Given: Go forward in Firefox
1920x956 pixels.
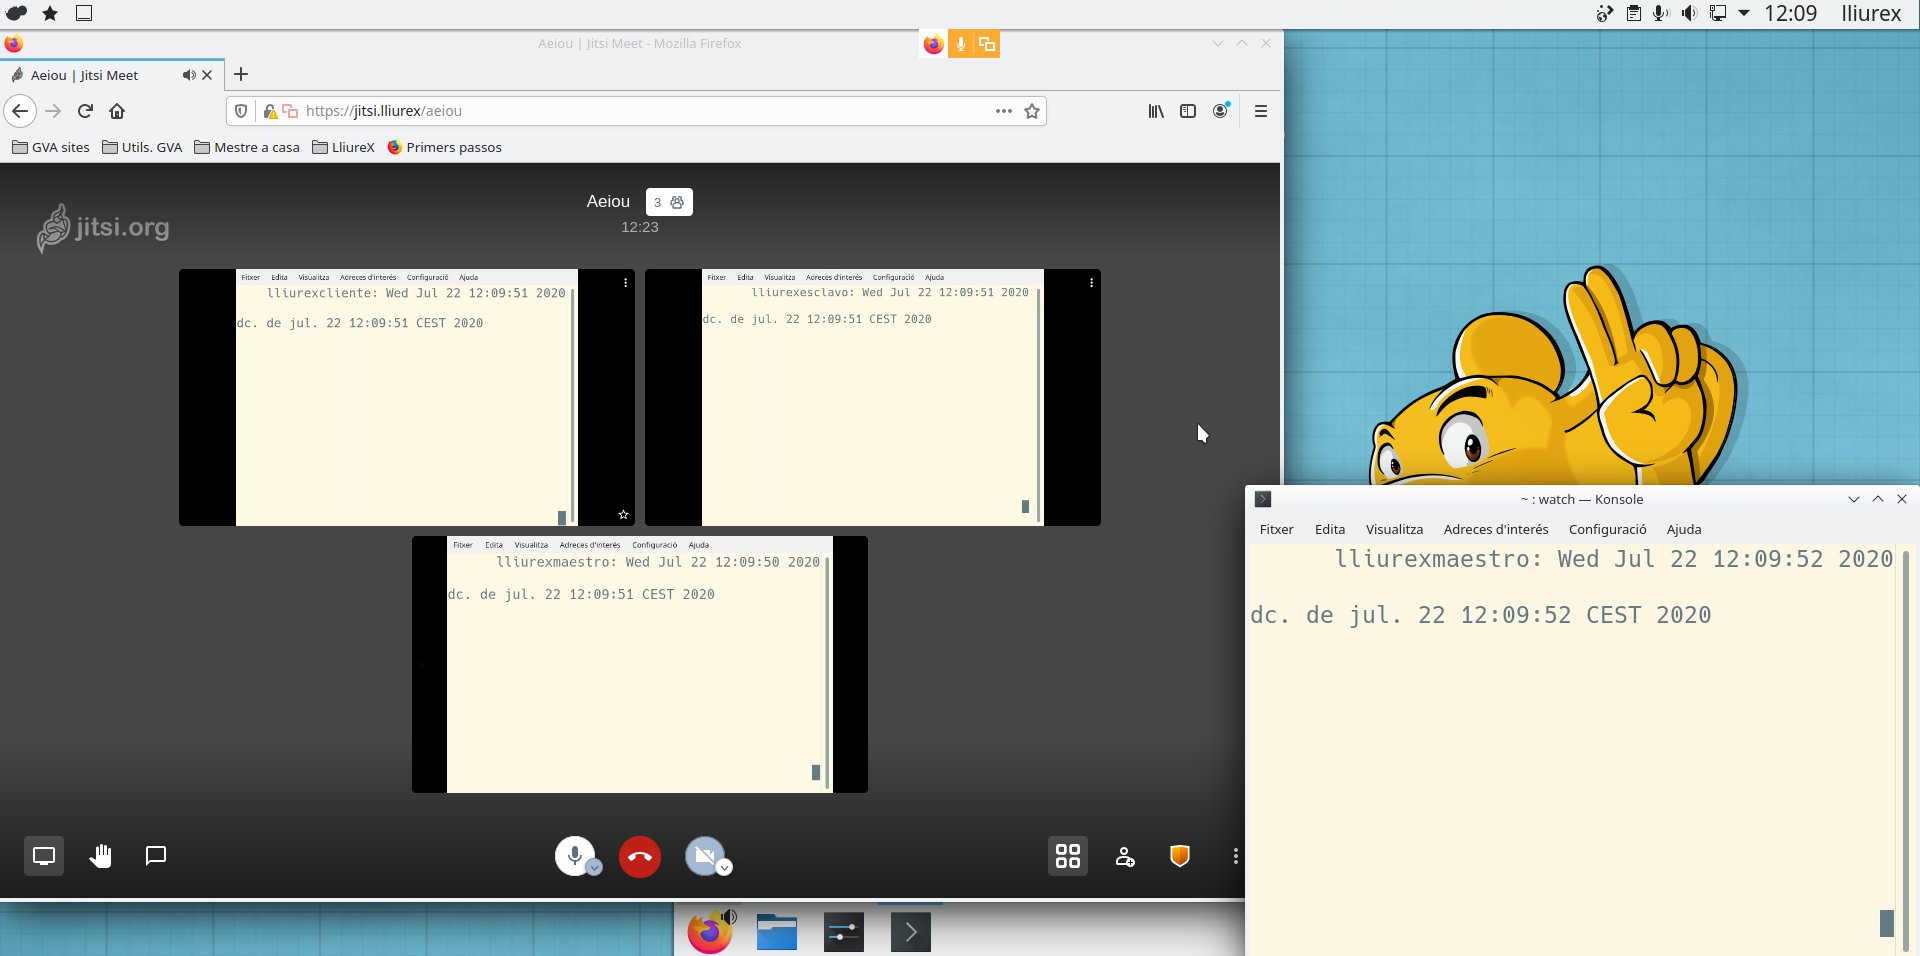Looking at the screenshot, I should pos(54,111).
